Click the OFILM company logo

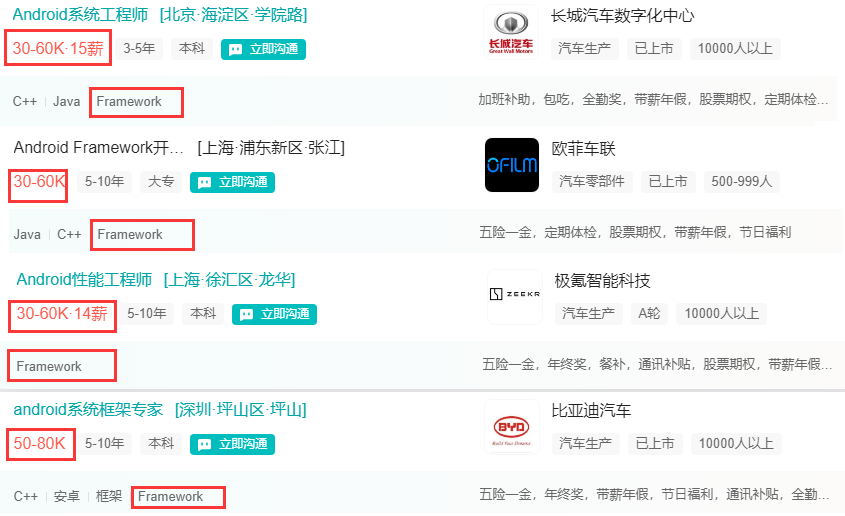(512, 165)
